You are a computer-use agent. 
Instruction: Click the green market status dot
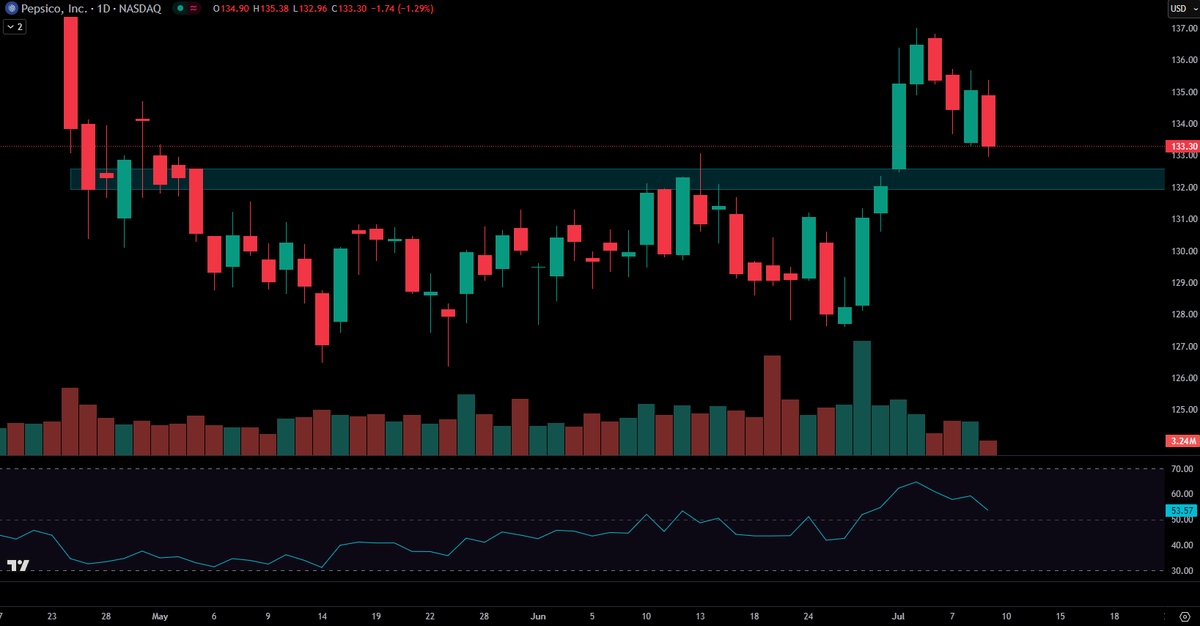coord(179,8)
